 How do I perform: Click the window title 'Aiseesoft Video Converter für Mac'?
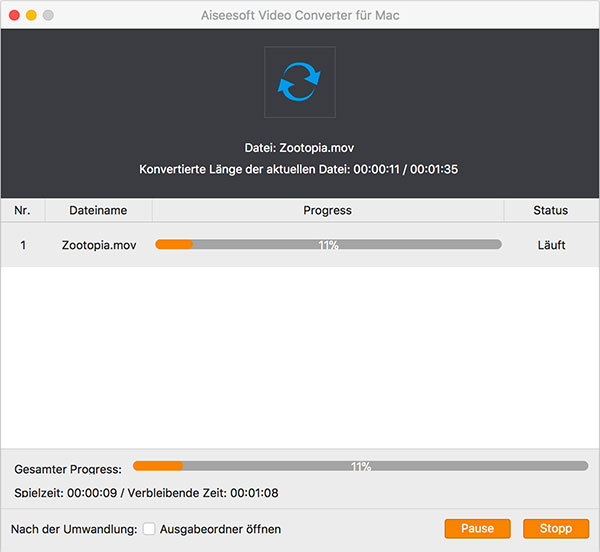pos(300,15)
